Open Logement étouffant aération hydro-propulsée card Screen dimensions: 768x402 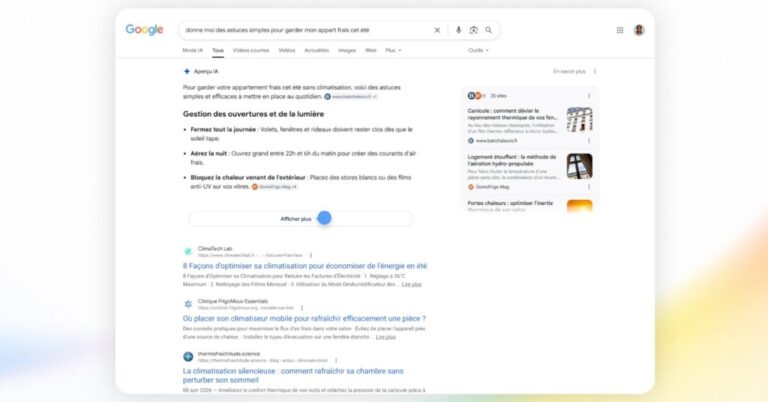click(x=512, y=160)
